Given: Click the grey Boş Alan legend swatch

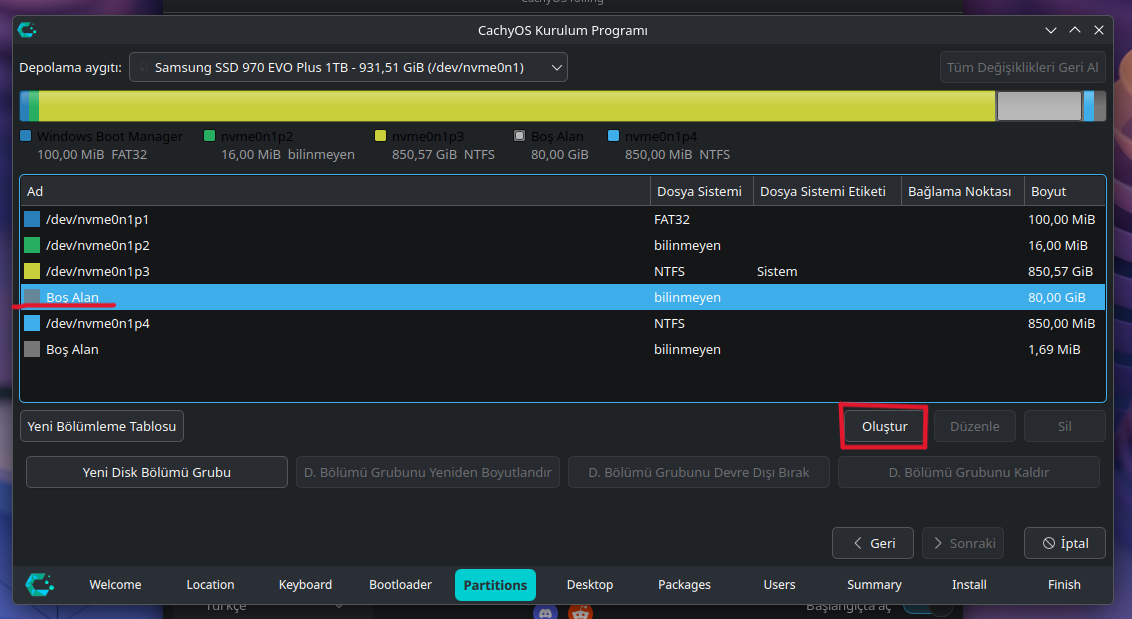Looking at the screenshot, I should [x=519, y=136].
